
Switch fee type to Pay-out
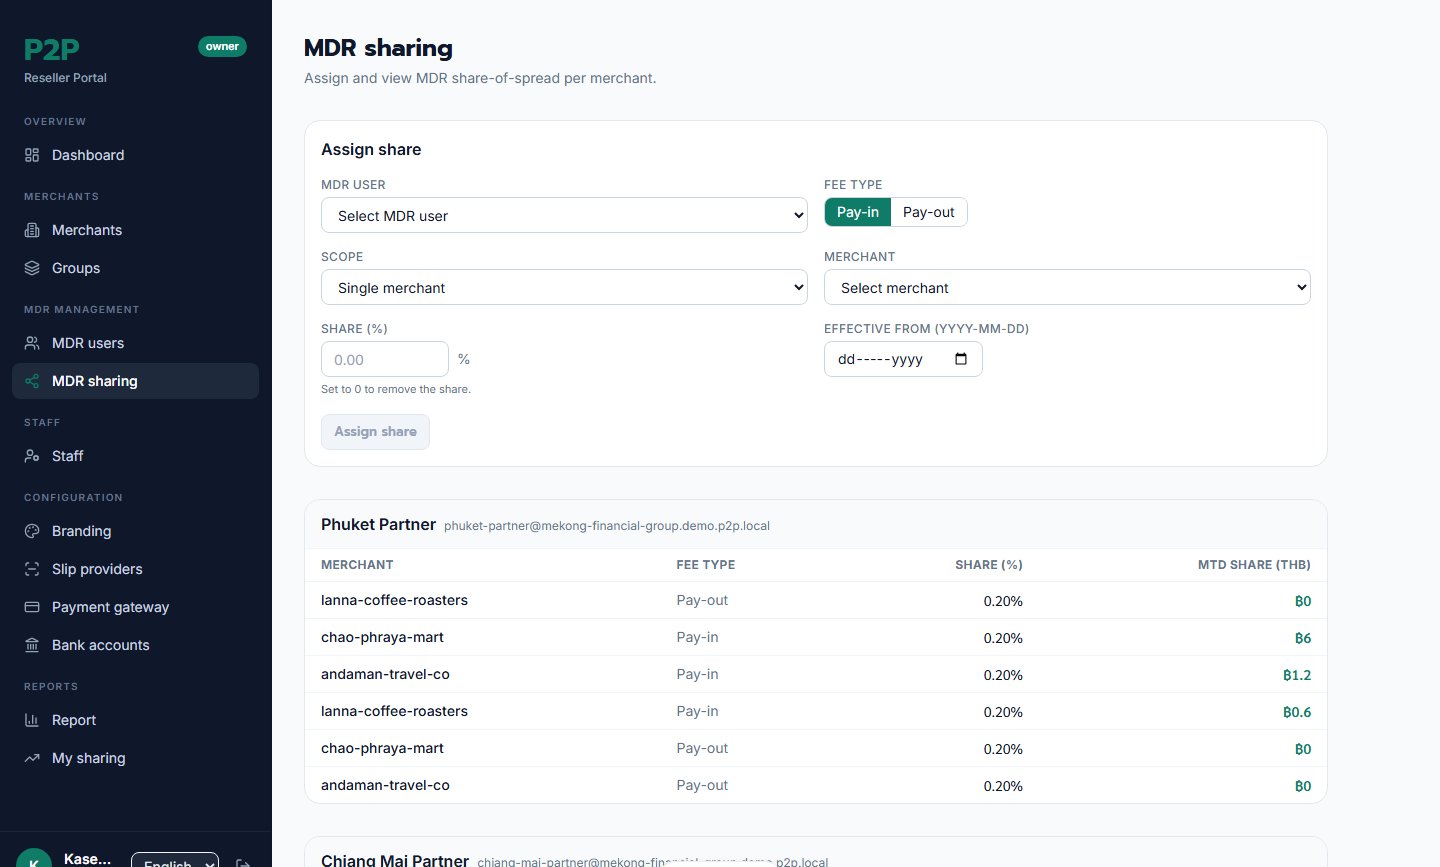click(x=929, y=212)
